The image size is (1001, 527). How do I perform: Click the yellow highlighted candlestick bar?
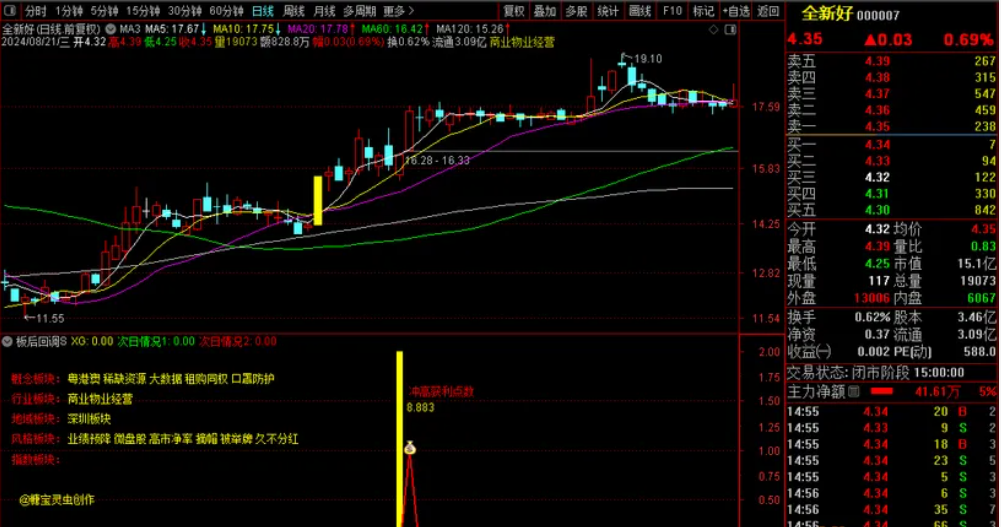pyautogui.click(x=319, y=200)
